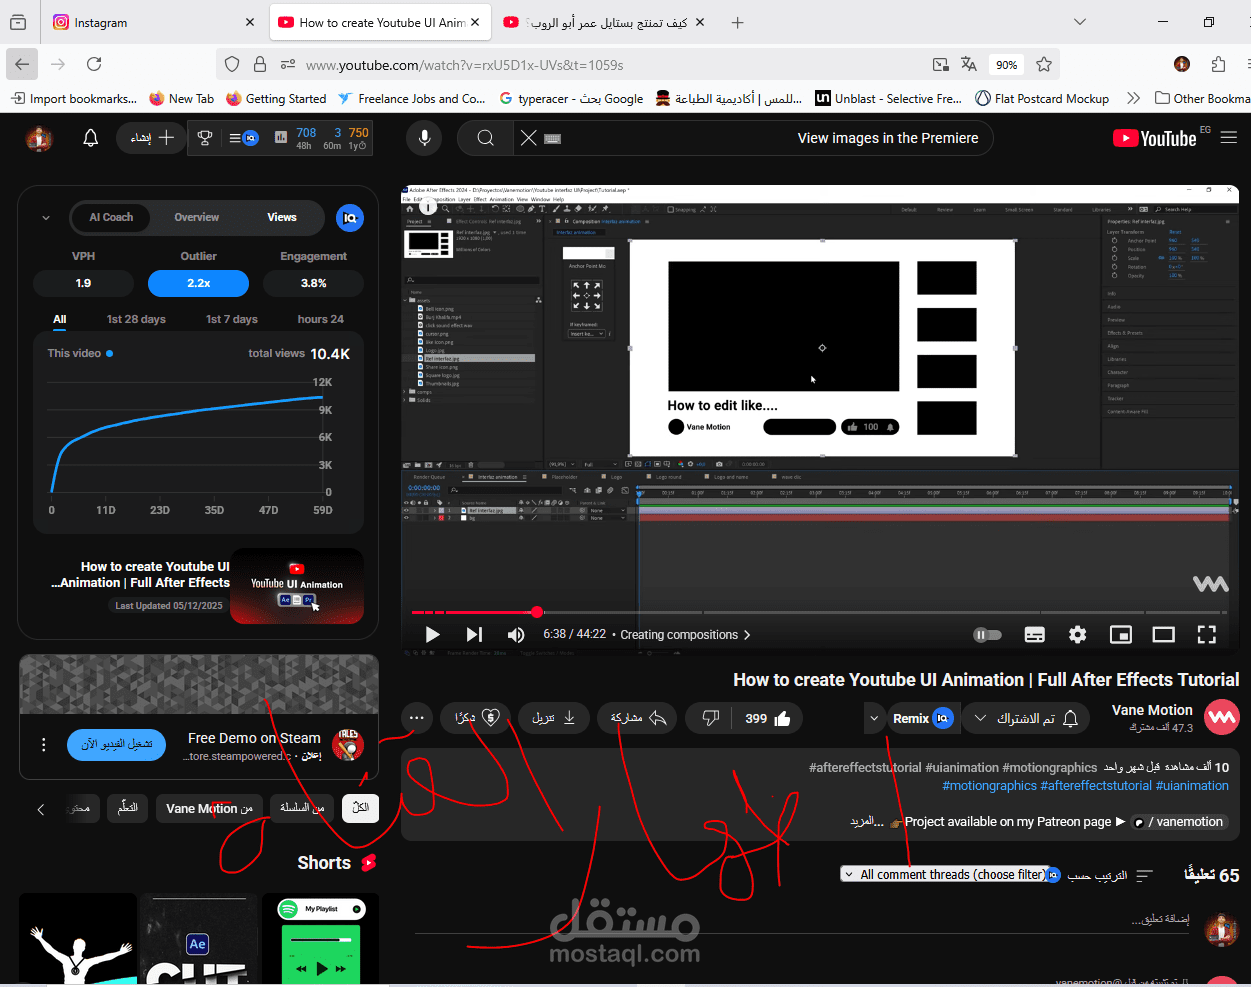The height and width of the screenshot is (987, 1251).
Task: Click the شكرًا thanks button
Action: (475, 718)
